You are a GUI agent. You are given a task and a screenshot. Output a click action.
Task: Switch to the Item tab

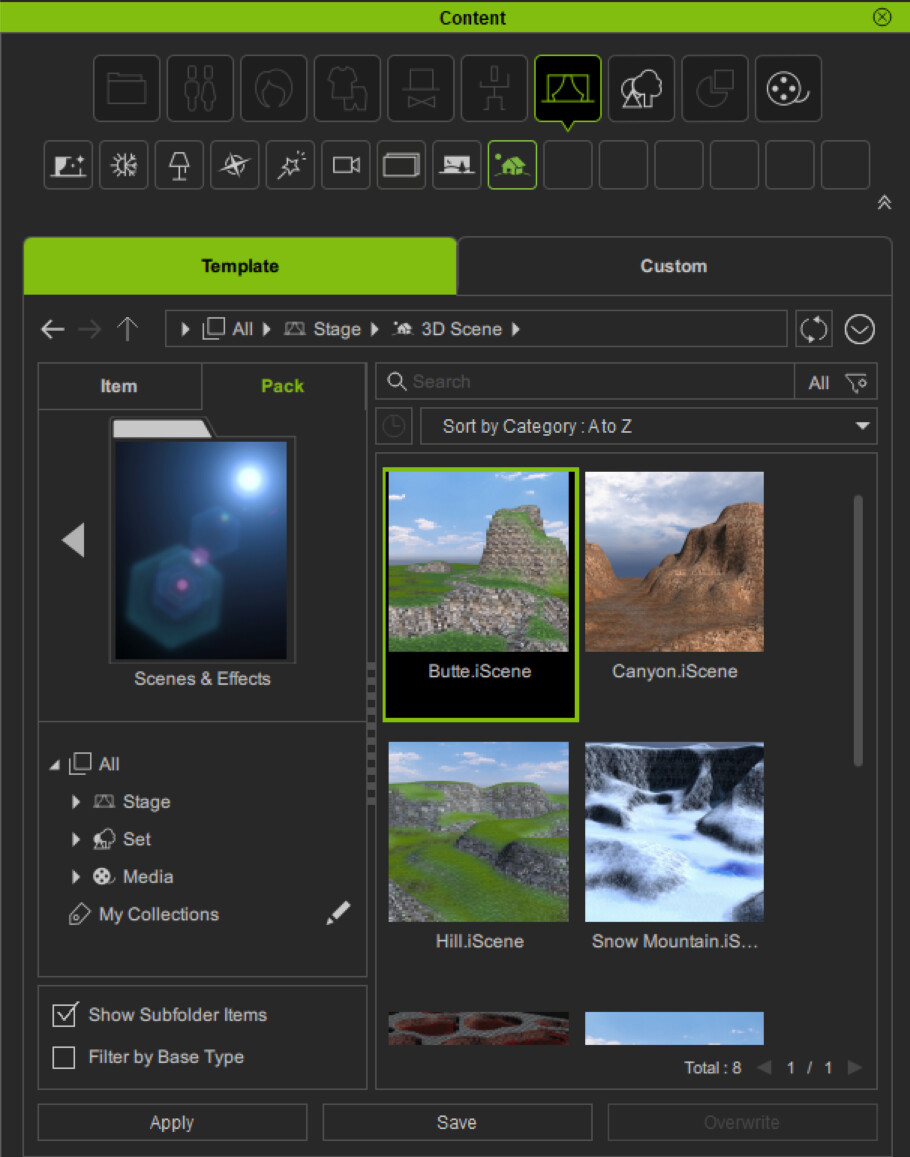(x=119, y=386)
